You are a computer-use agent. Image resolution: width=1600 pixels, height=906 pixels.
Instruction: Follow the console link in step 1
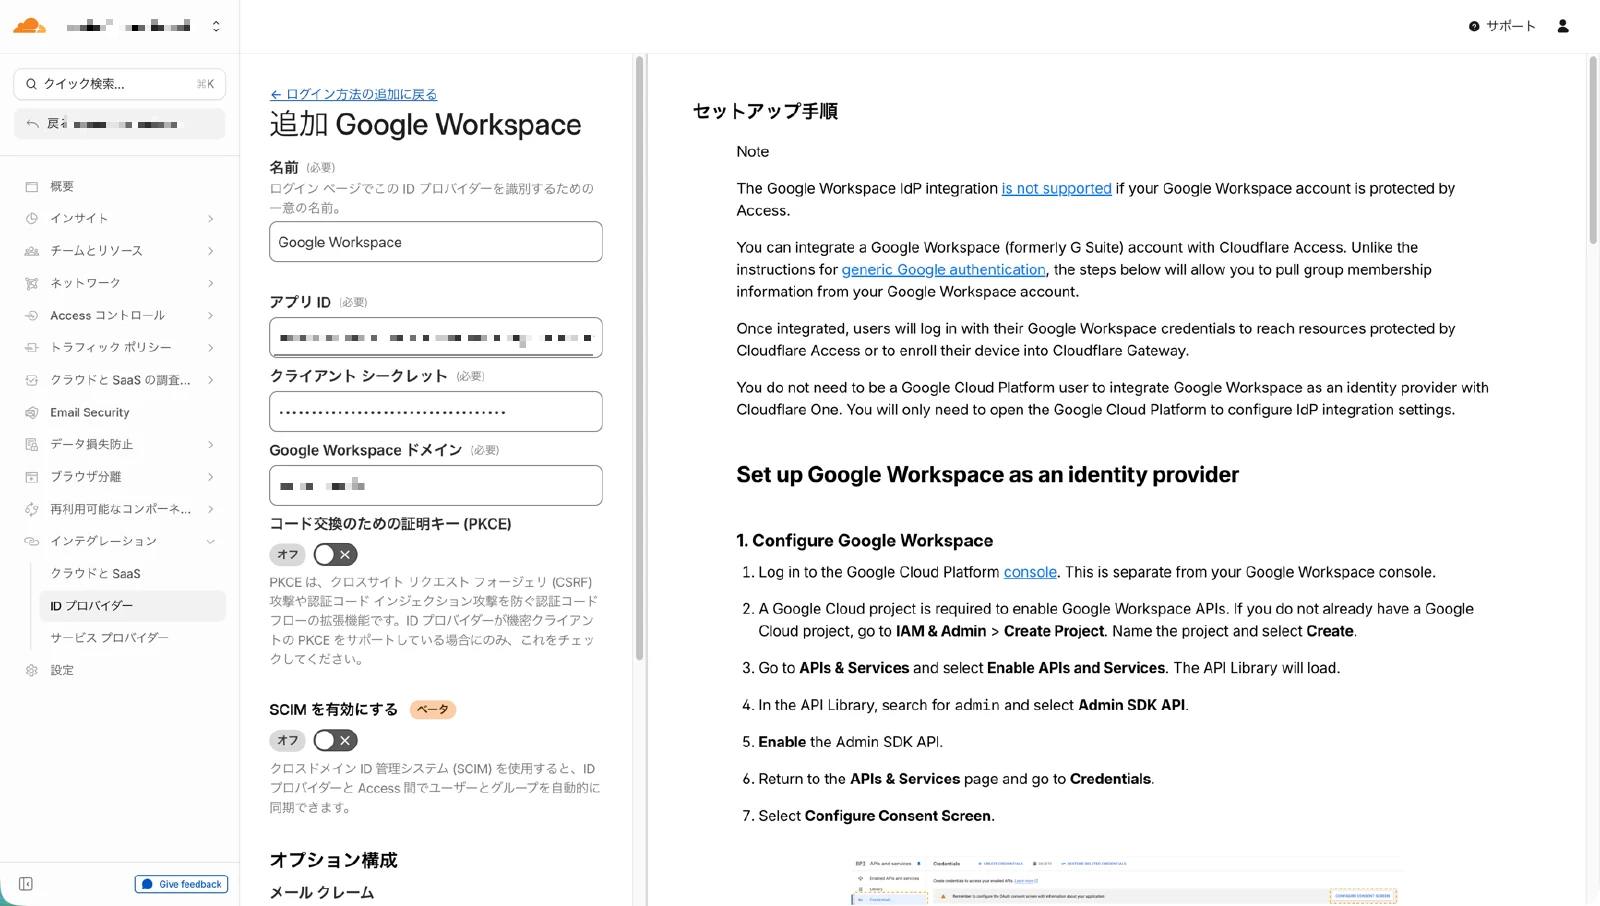click(x=1030, y=572)
